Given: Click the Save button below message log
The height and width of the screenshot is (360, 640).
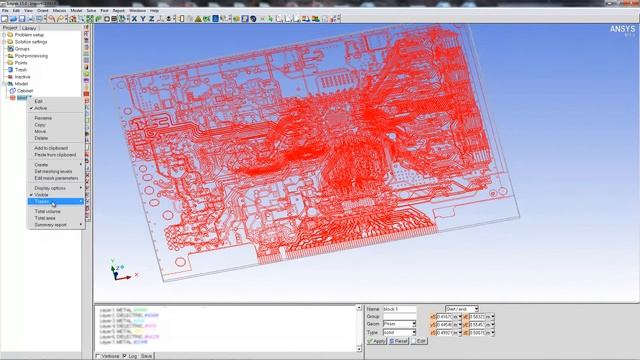Looking at the screenshot, I should pos(146,356).
